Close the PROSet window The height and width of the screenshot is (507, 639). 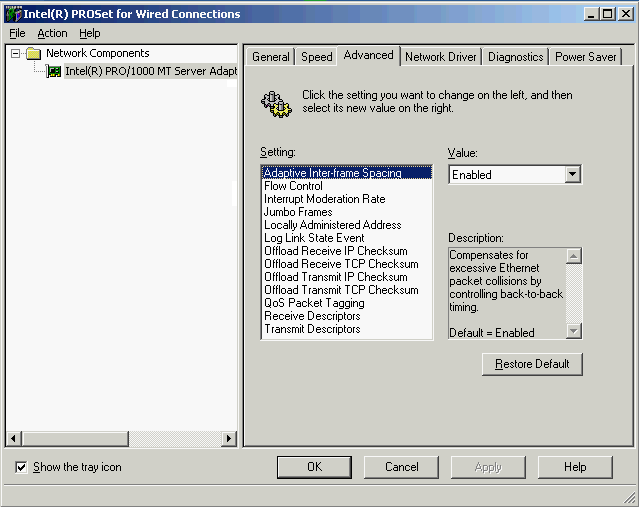[x=626, y=14]
